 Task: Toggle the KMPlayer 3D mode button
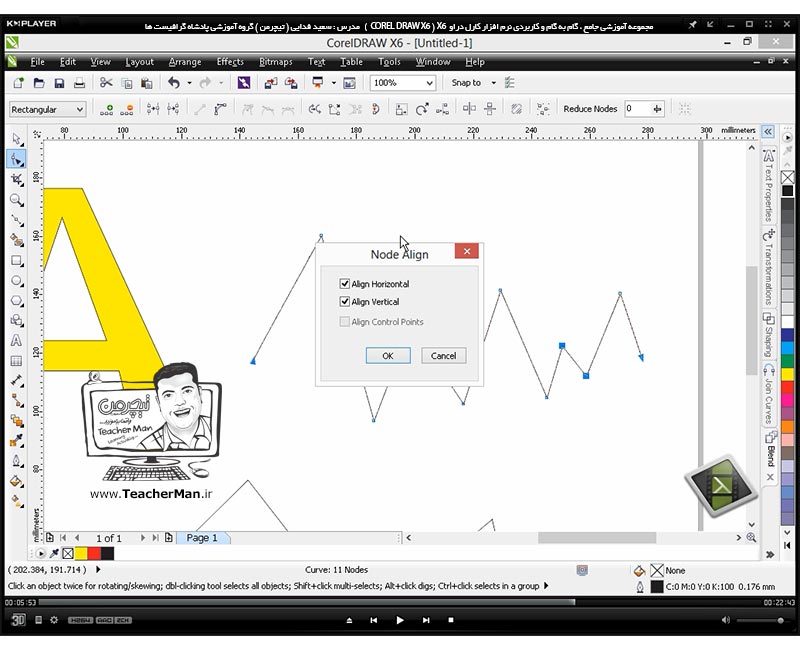18,620
